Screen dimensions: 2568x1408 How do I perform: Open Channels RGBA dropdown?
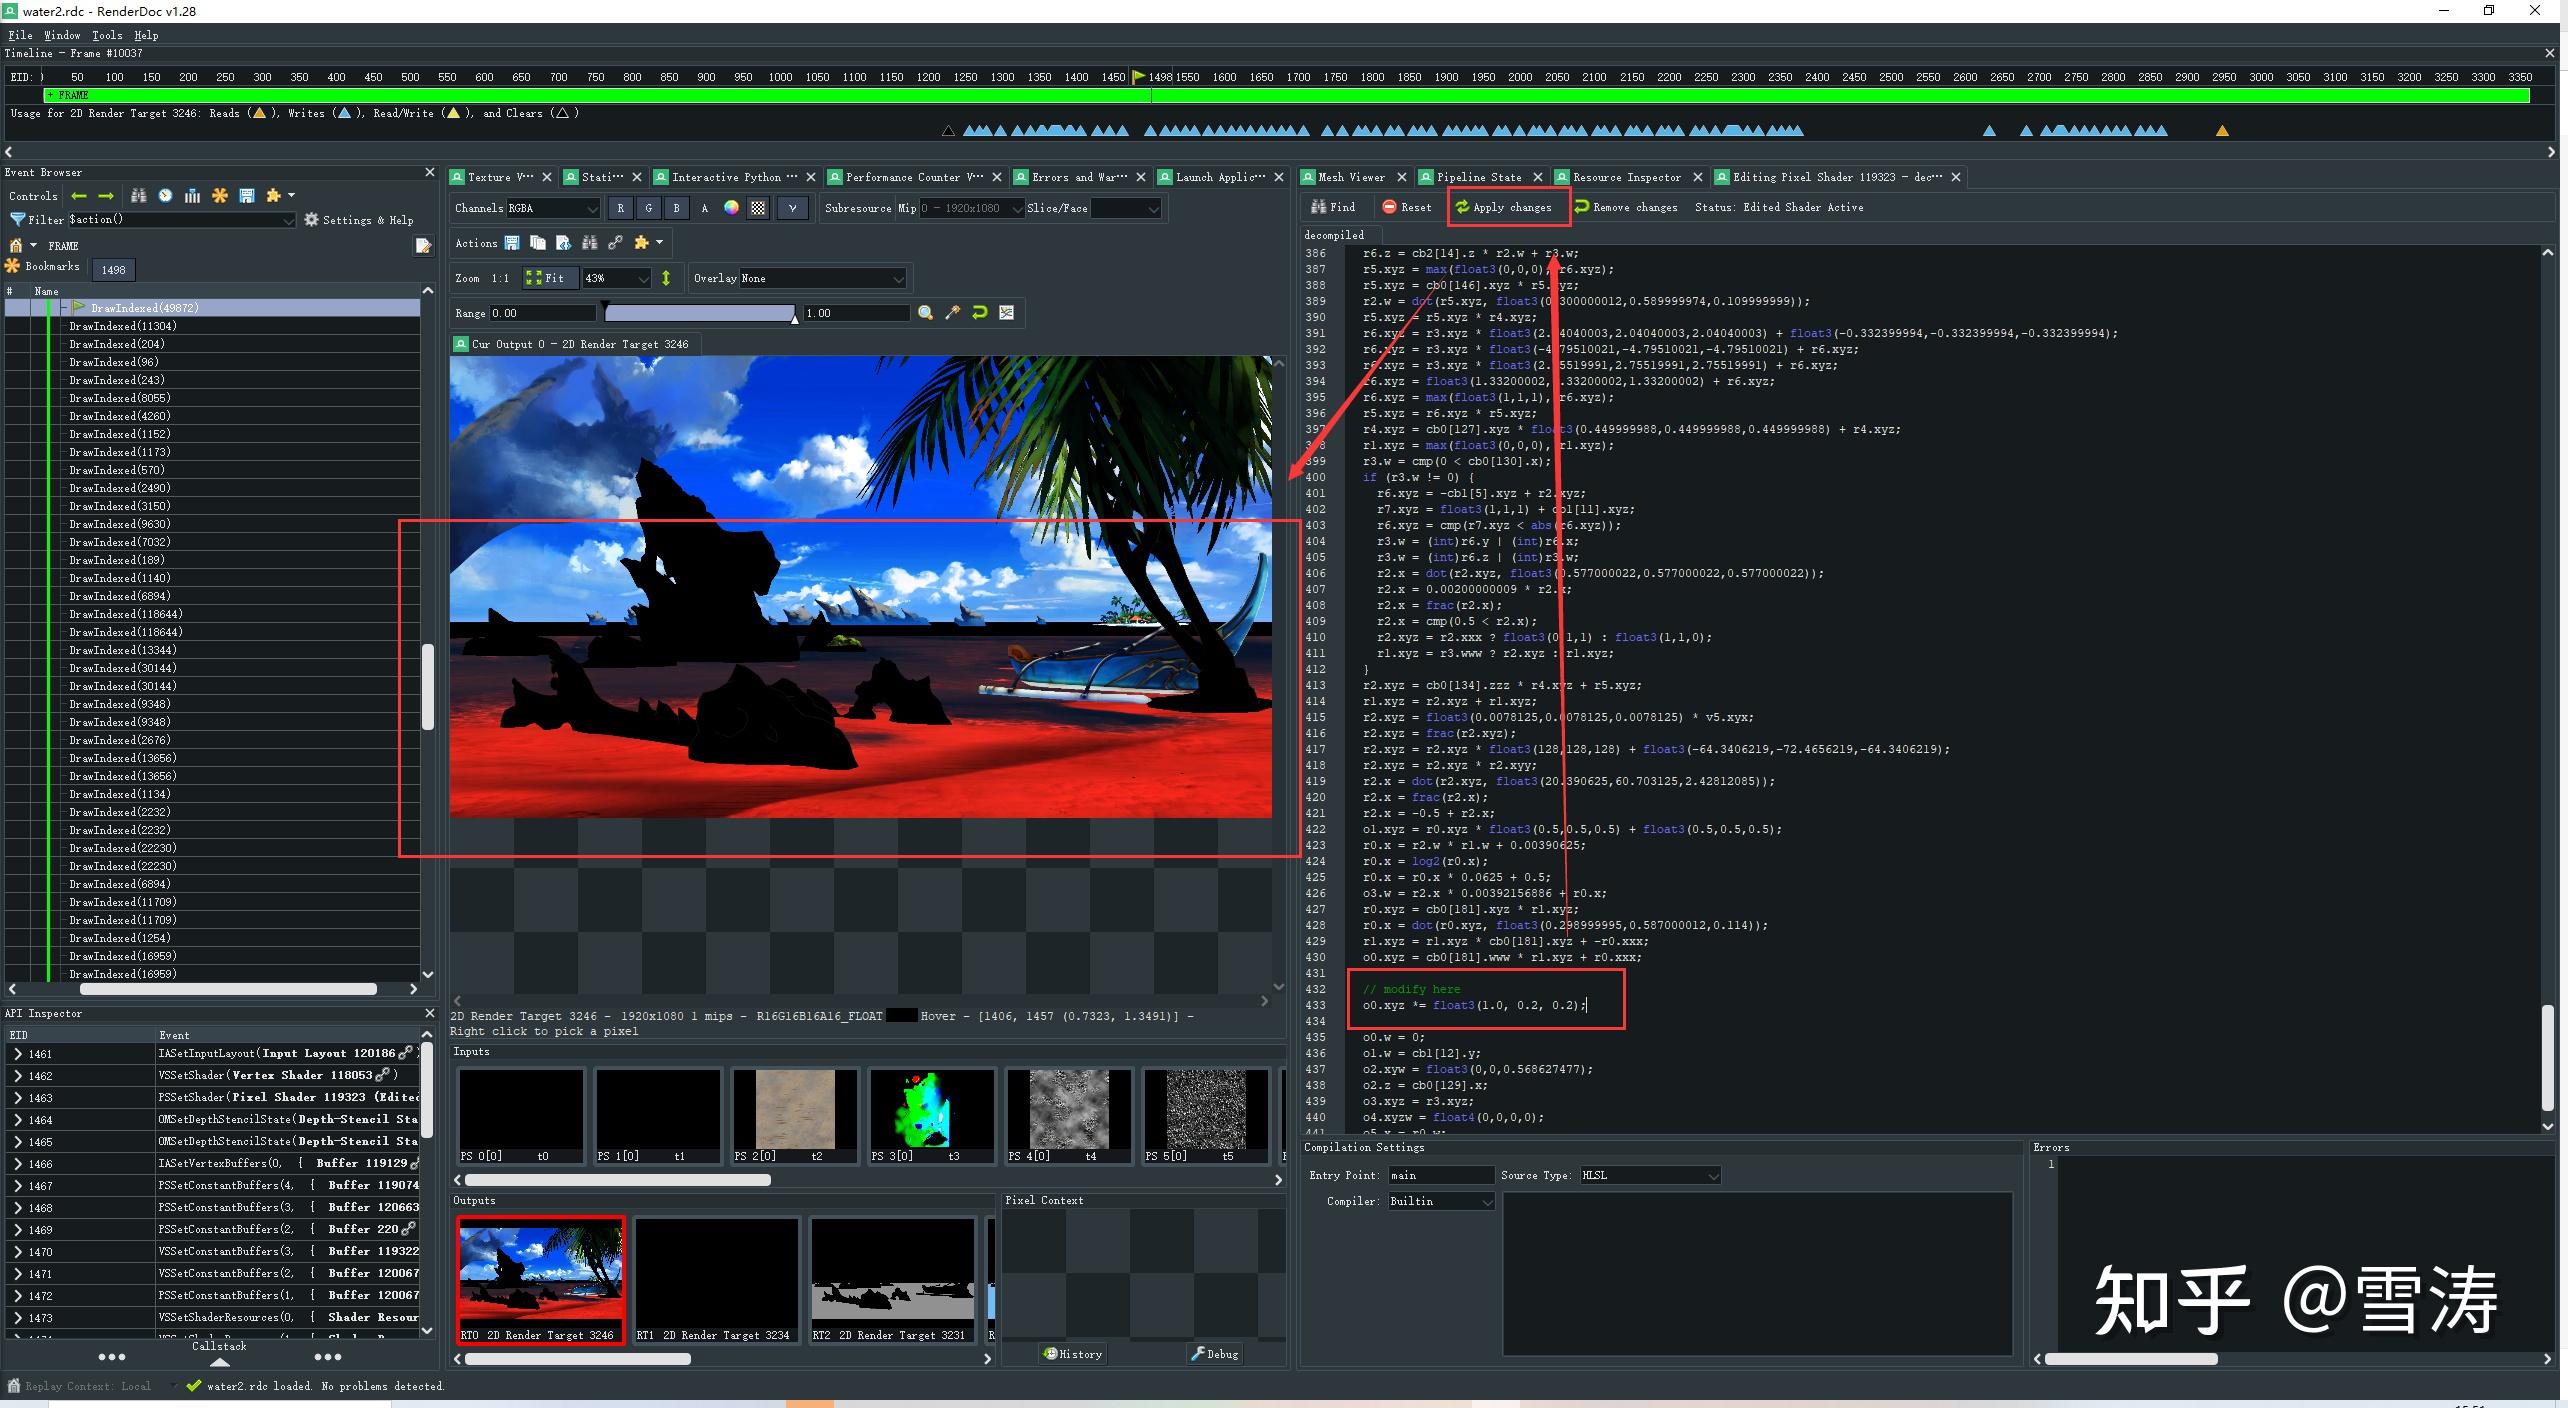[x=553, y=208]
